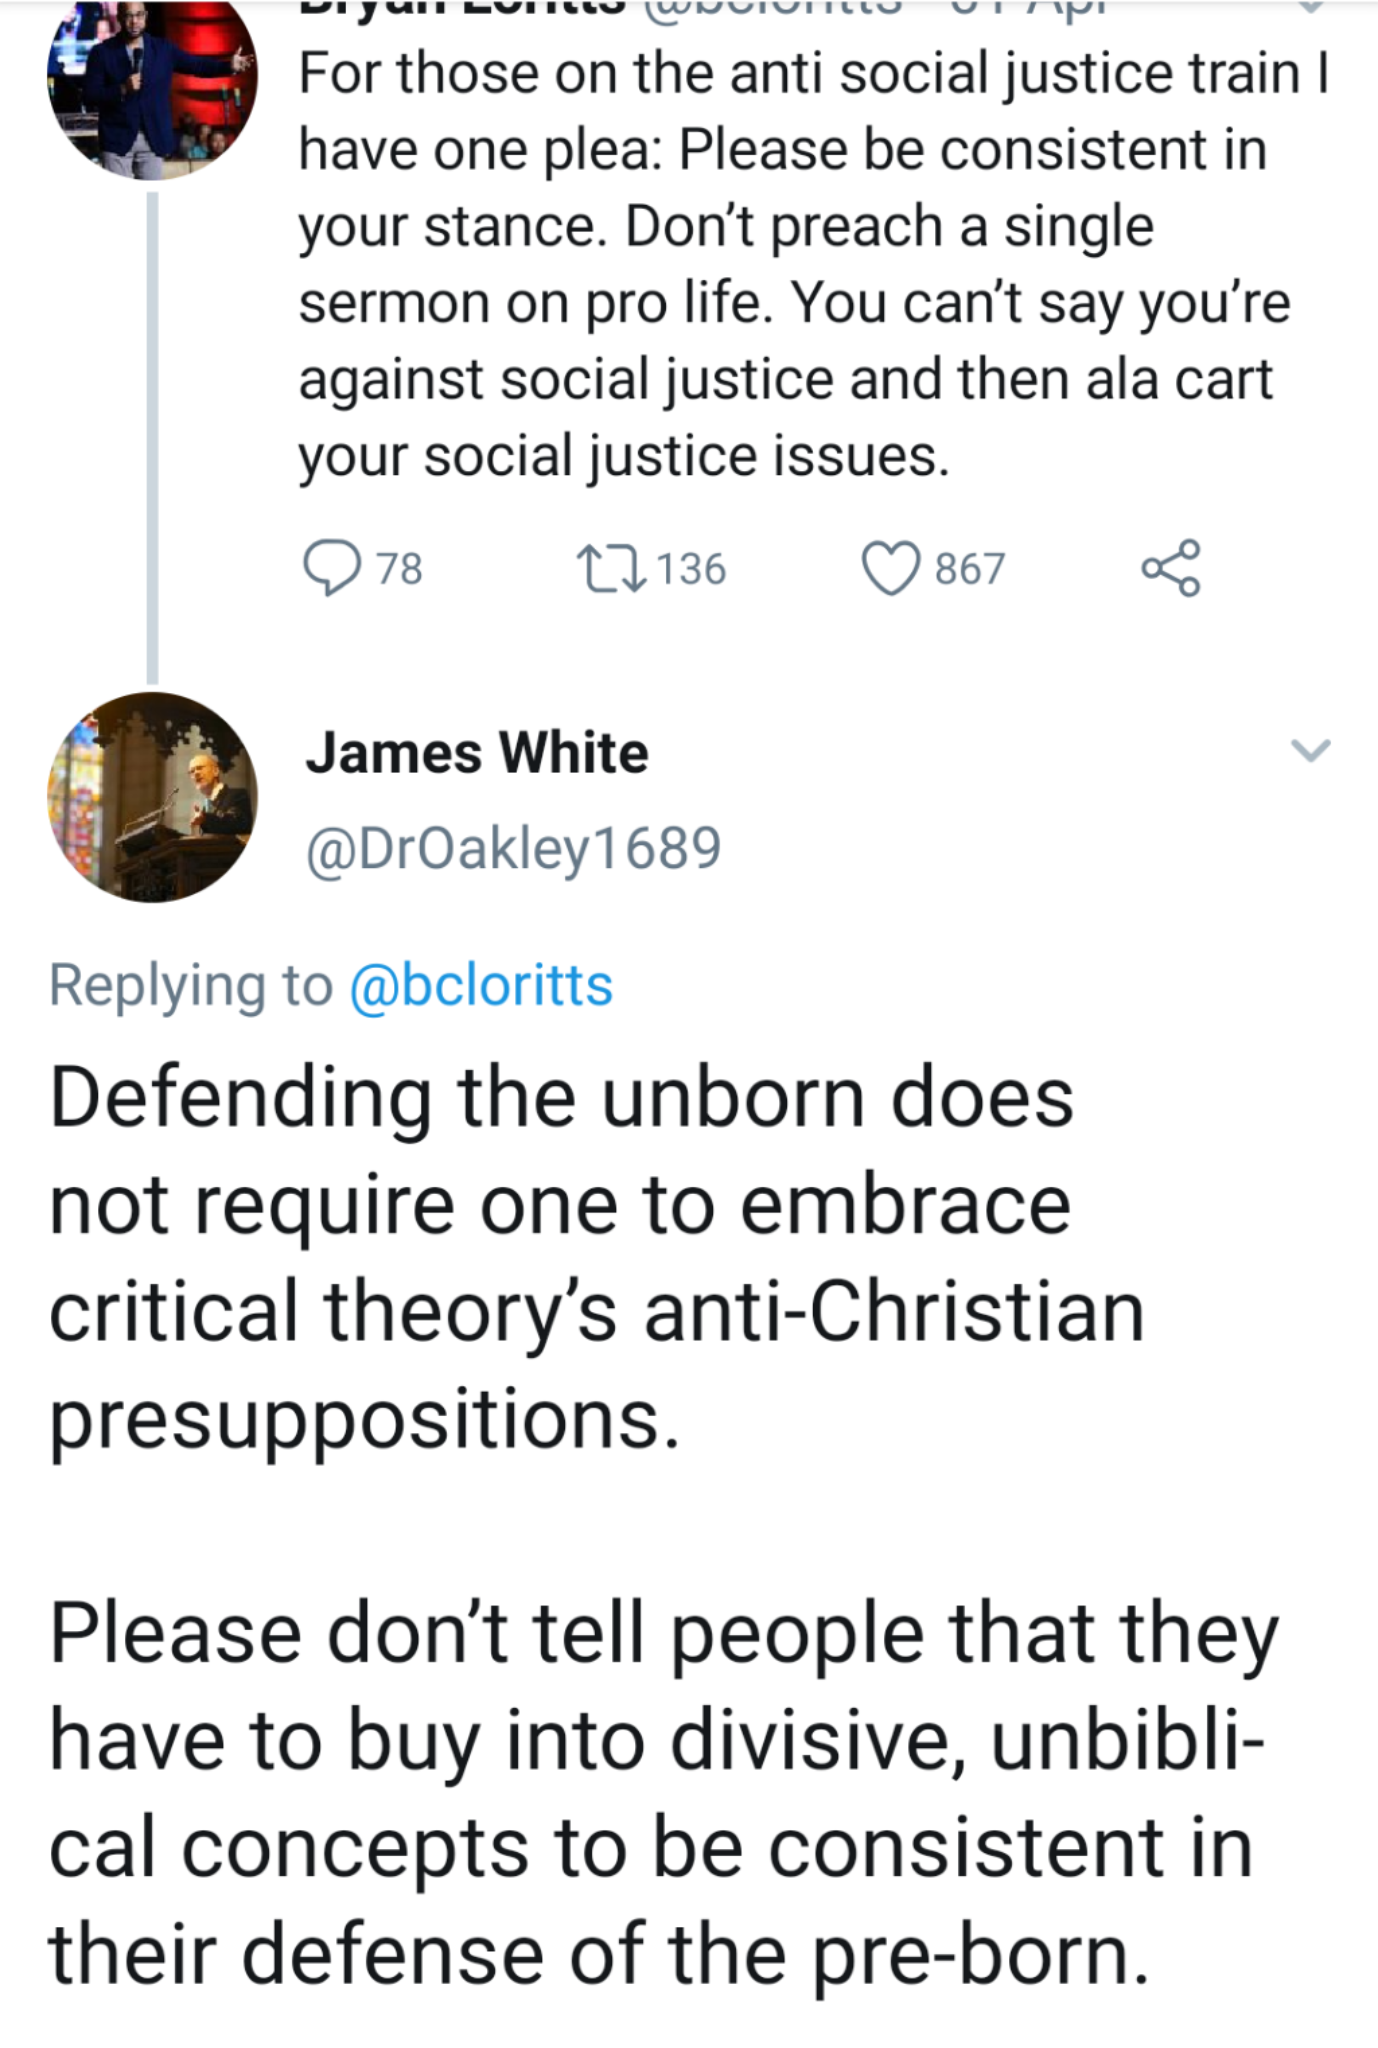Like the tweet with the heart icon
Screen dimensions: 1378x2048
(x=889, y=568)
